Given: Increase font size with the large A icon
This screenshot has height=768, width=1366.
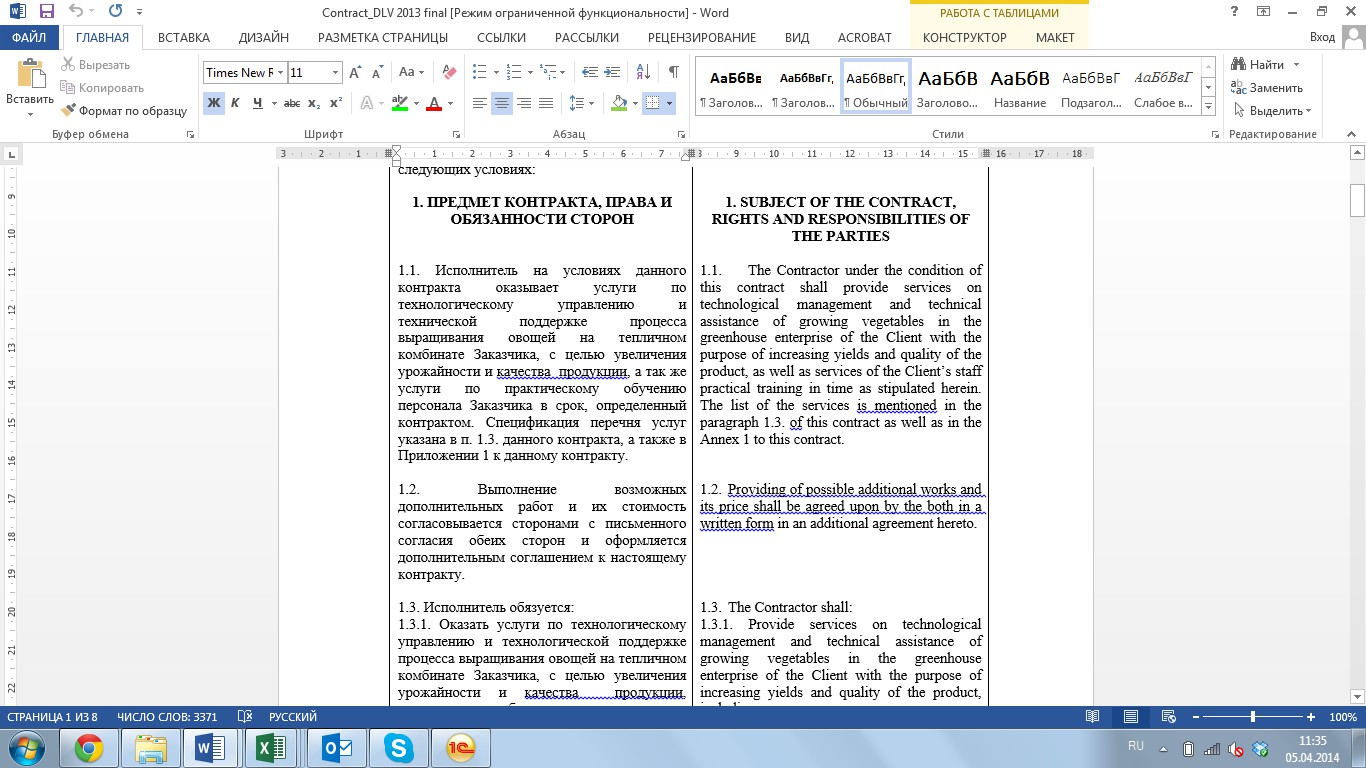Looking at the screenshot, I should pos(356,73).
